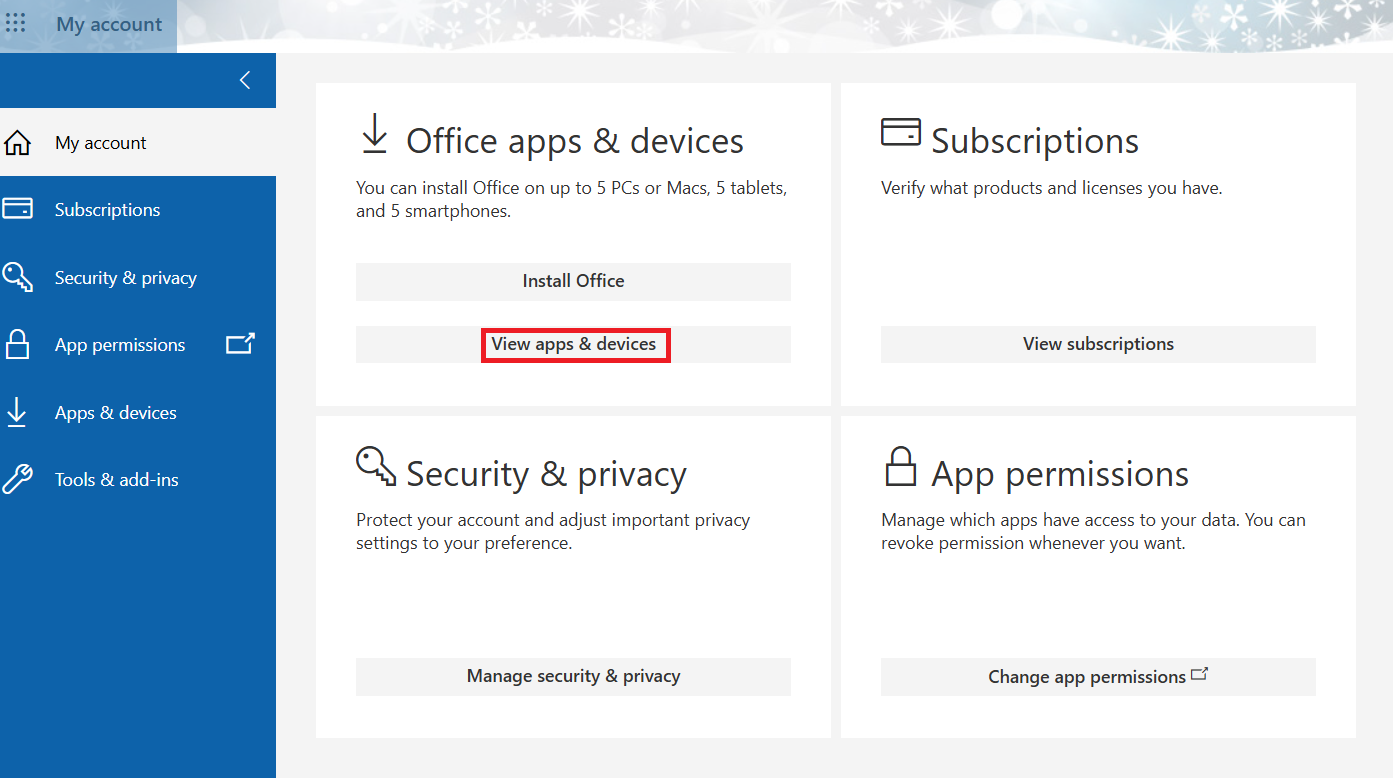1393x778 pixels.
Task: Open View subscriptions button
Action: click(x=1098, y=344)
